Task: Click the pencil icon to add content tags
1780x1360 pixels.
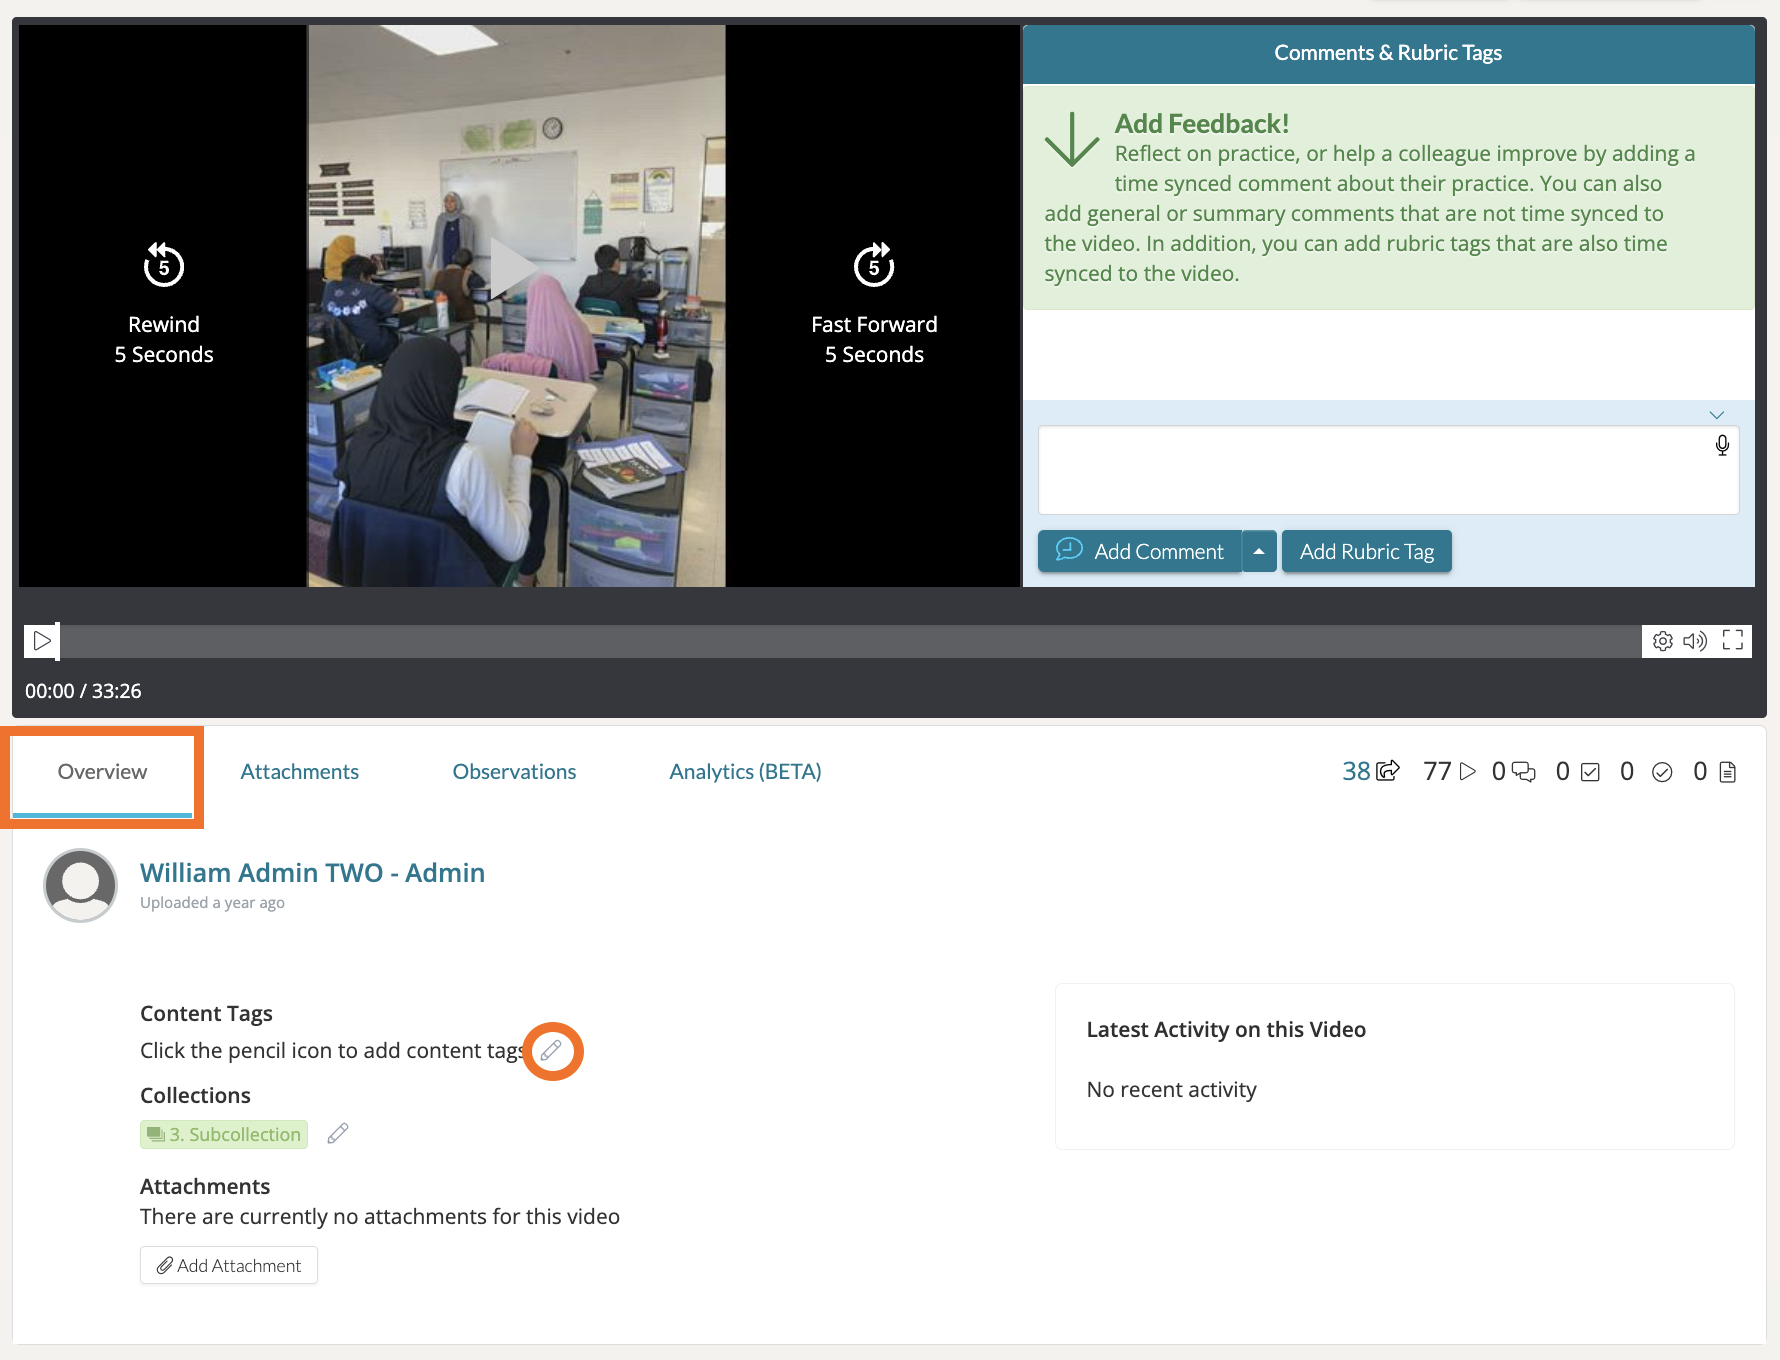Action: click(551, 1051)
